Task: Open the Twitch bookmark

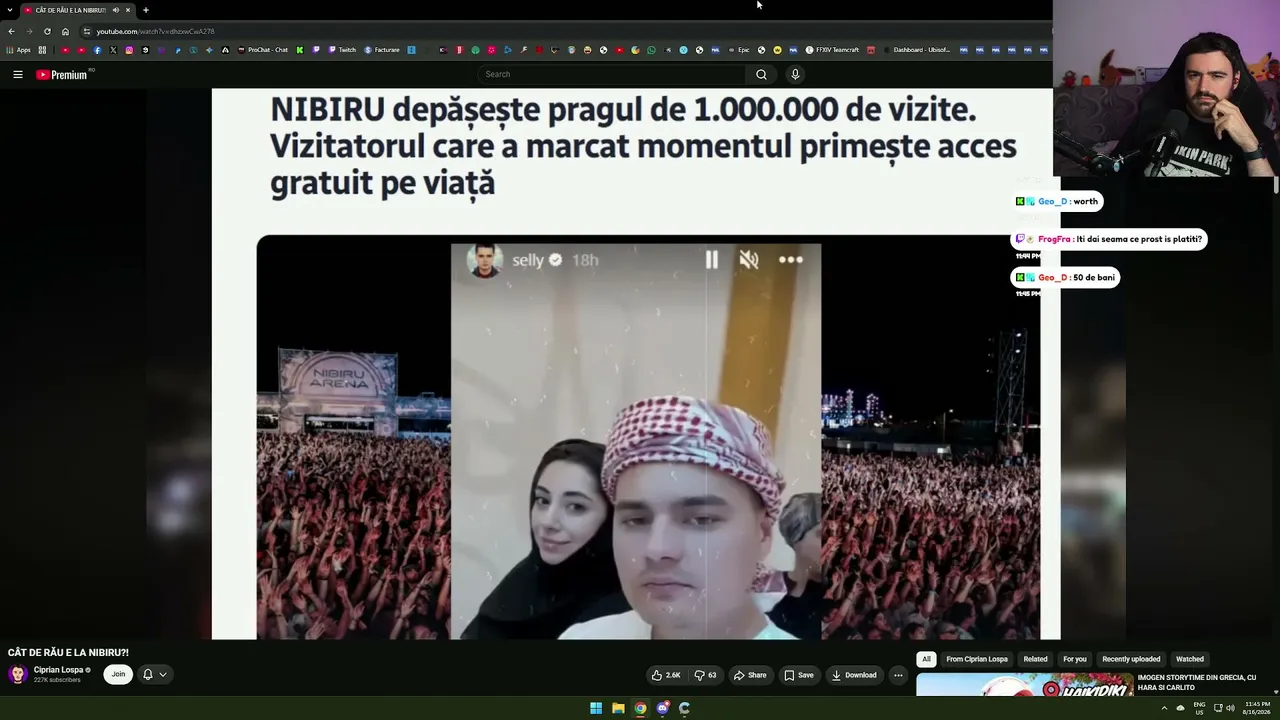Action: [342, 50]
